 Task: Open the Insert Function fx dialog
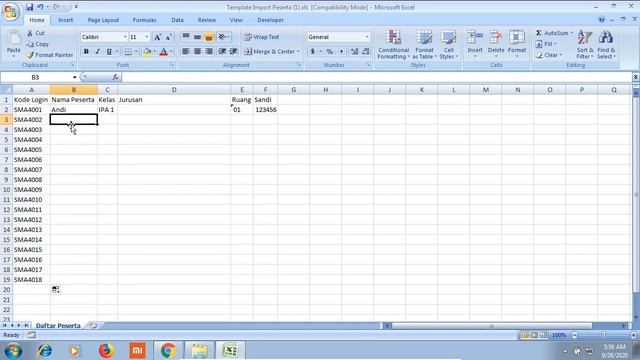[x=115, y=77]
